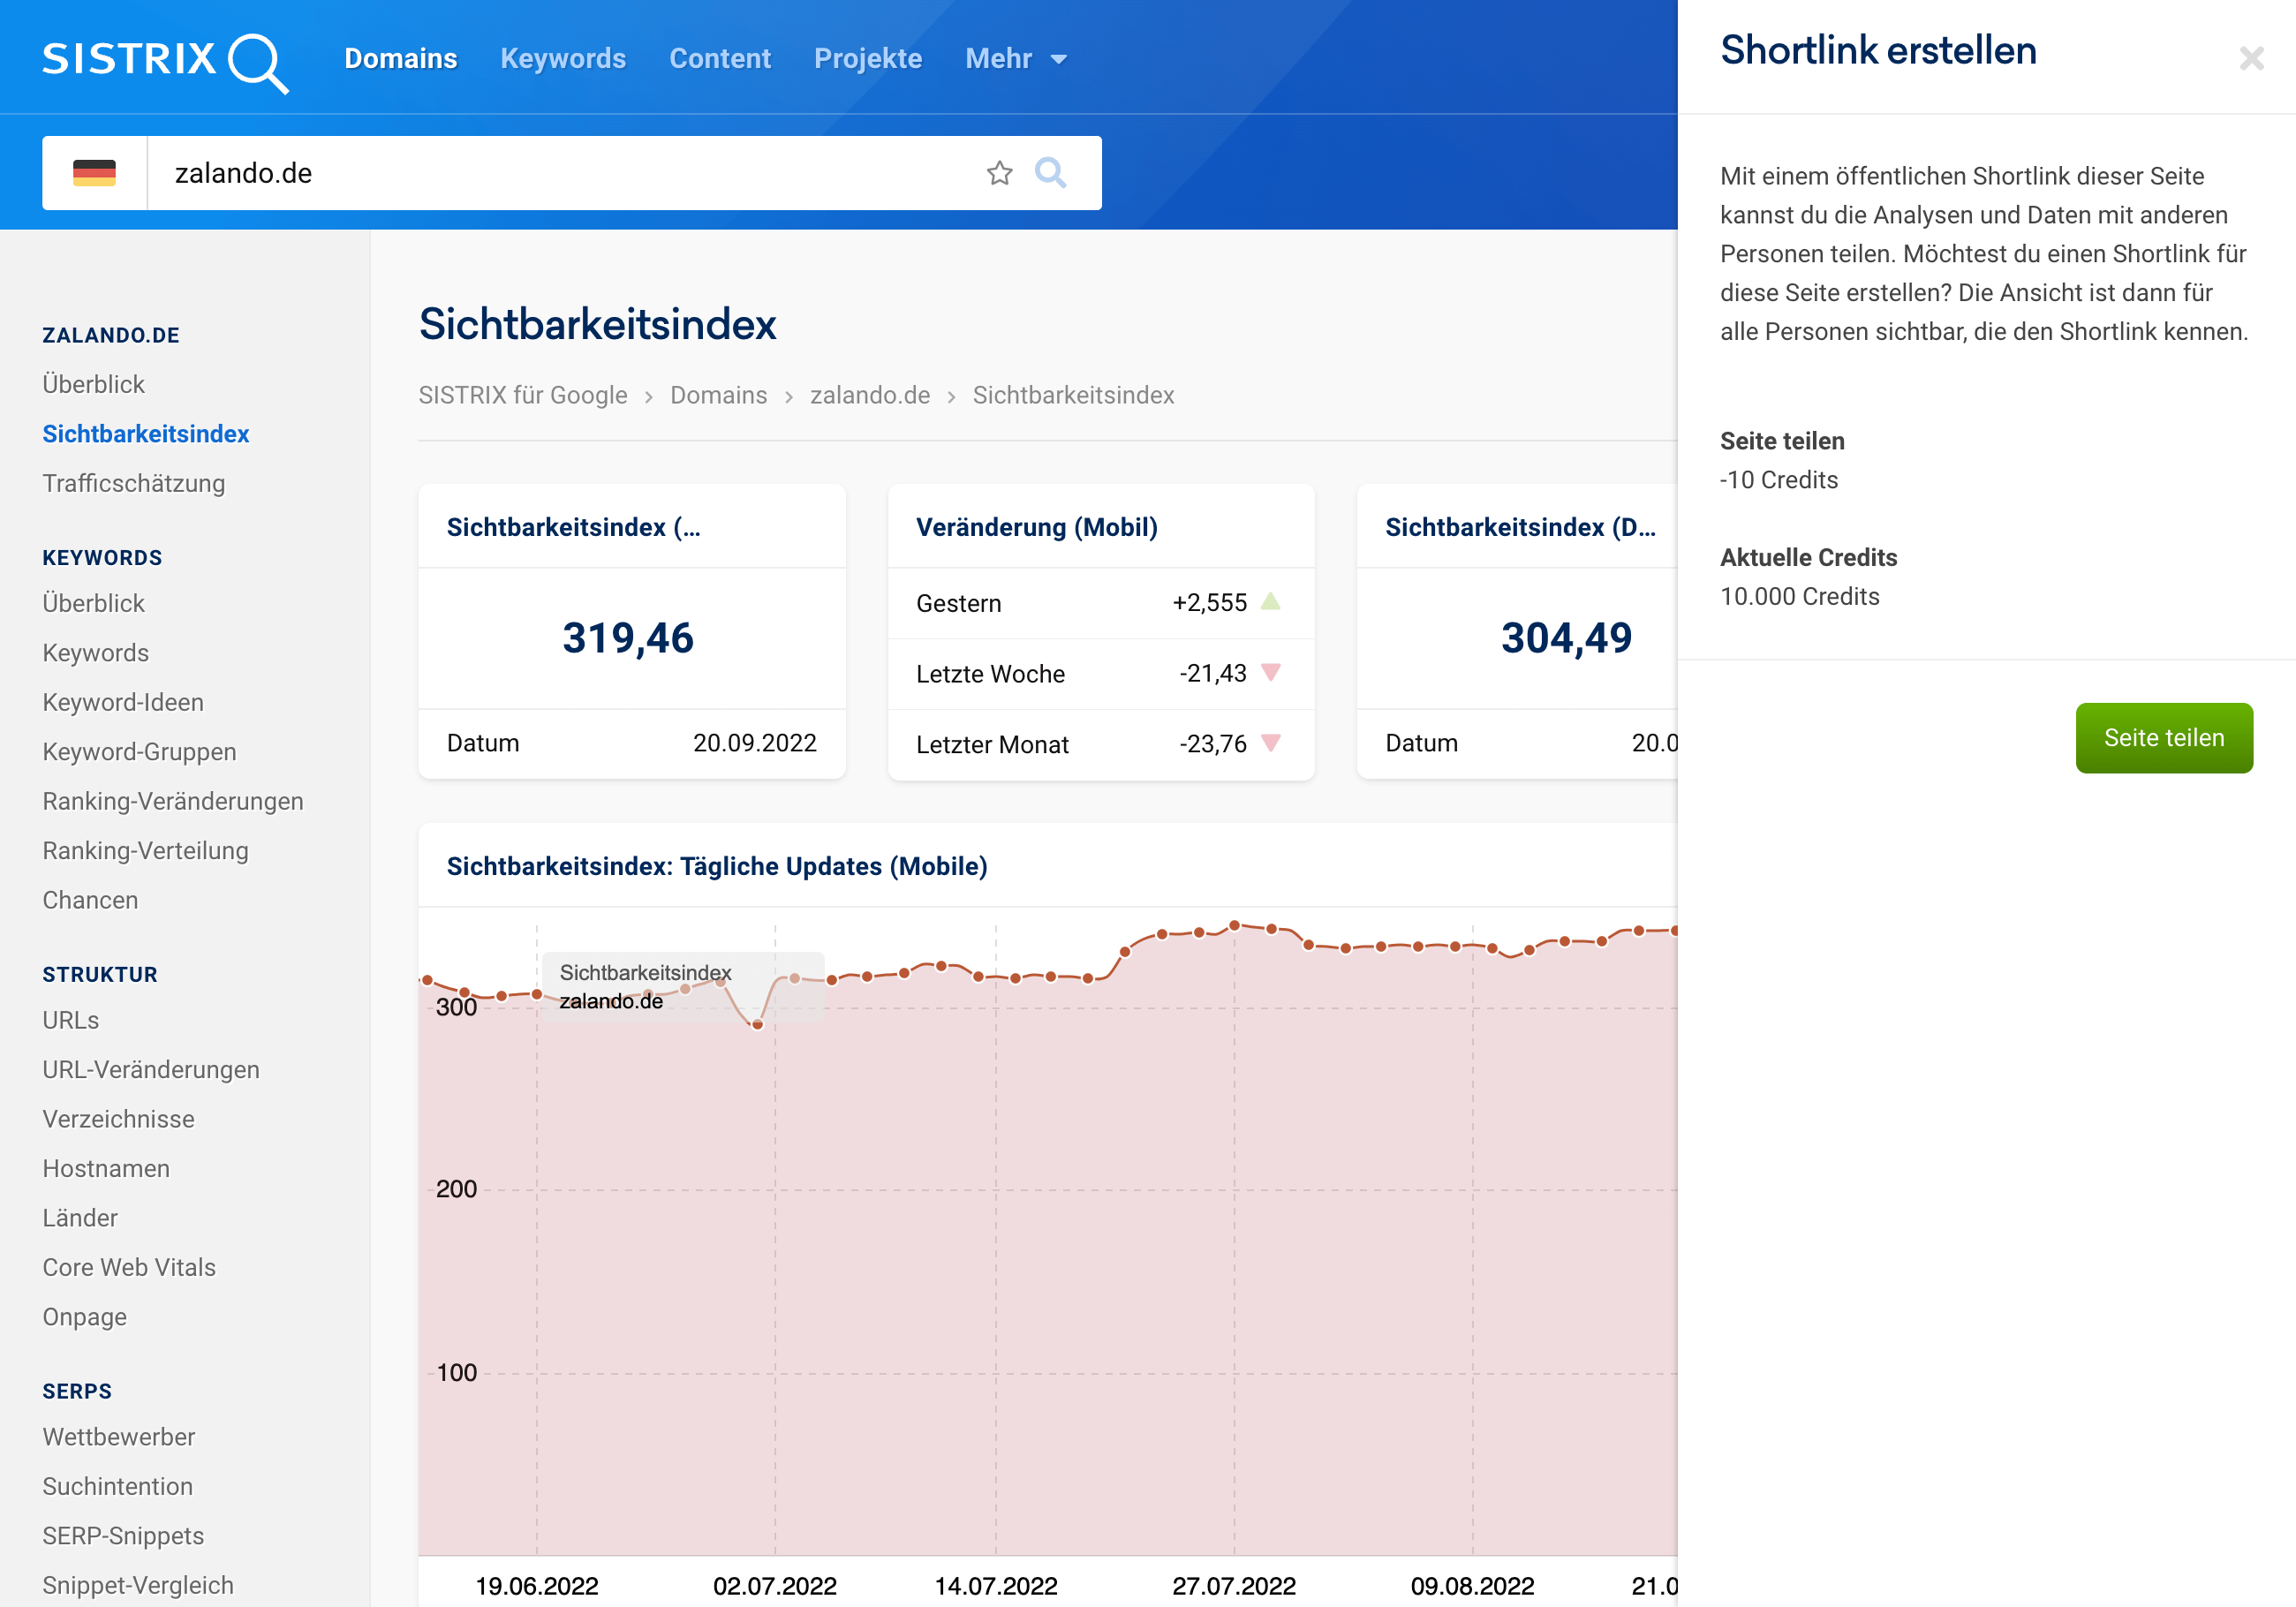Open Keywords sidebar entry

pos(96,653)
